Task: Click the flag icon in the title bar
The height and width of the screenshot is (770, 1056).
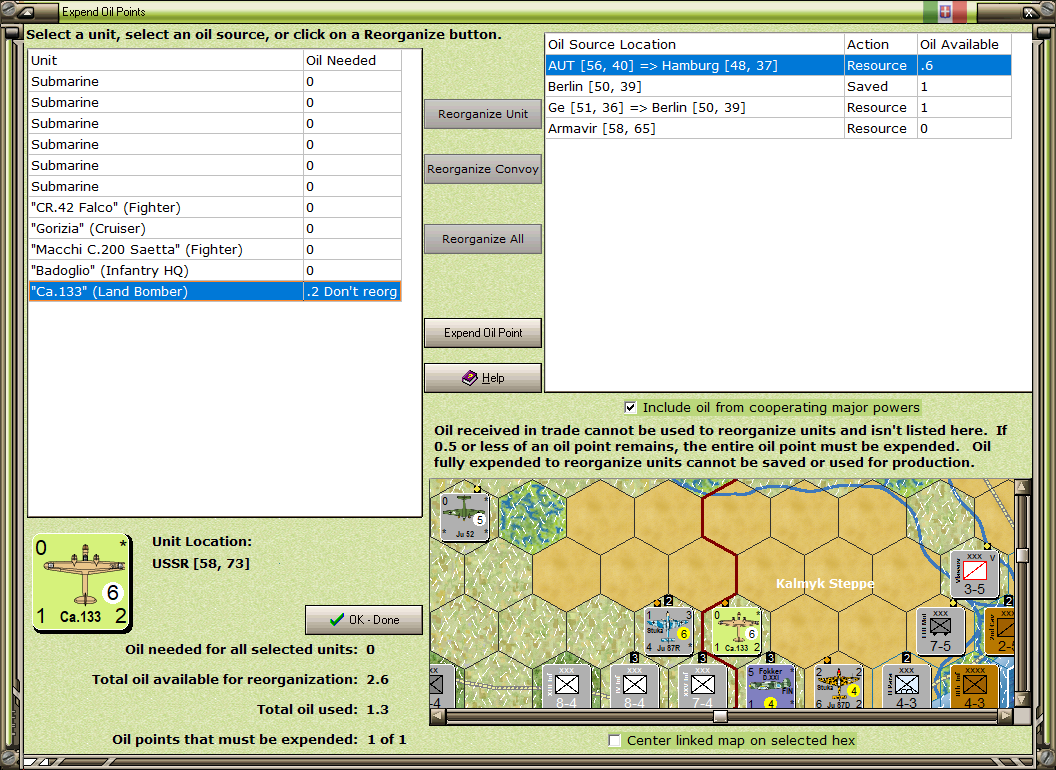Action: (x=945, y=11)
